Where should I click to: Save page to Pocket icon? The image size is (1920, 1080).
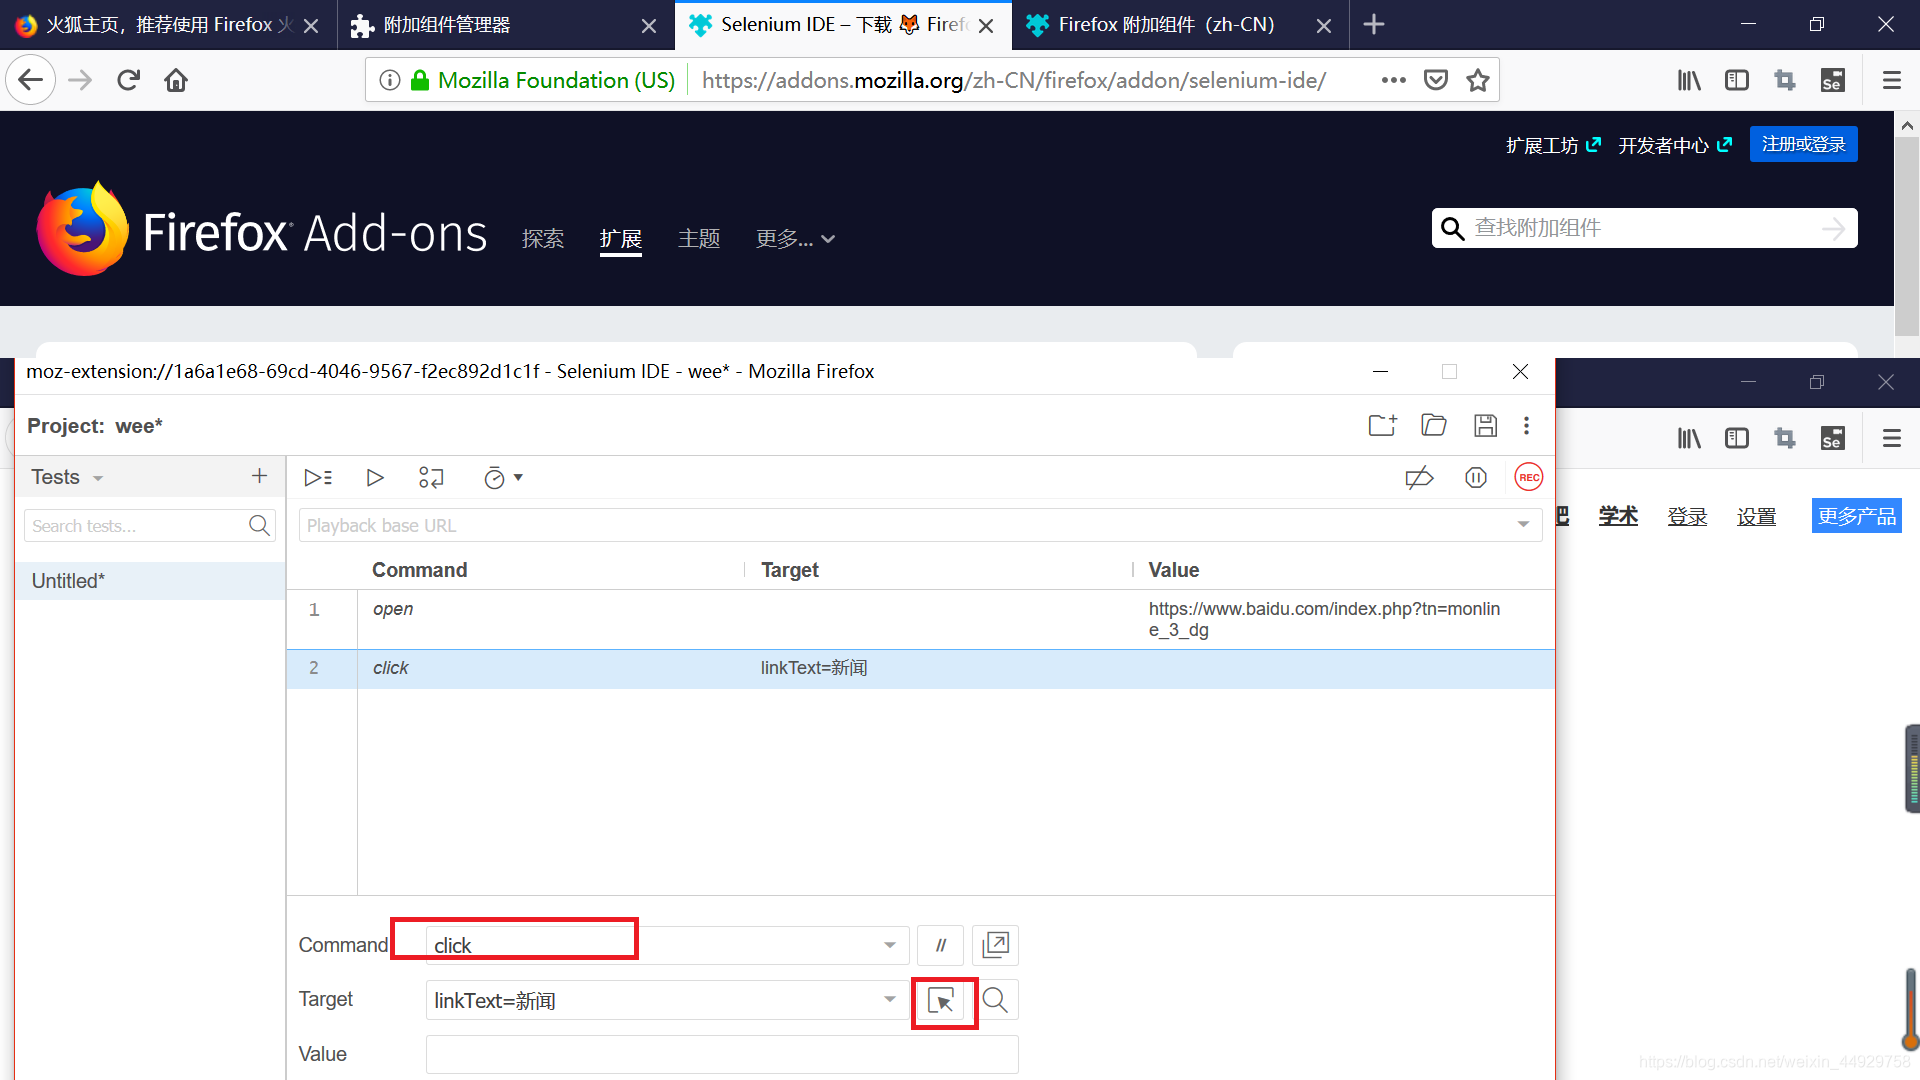click(1436, 80)
